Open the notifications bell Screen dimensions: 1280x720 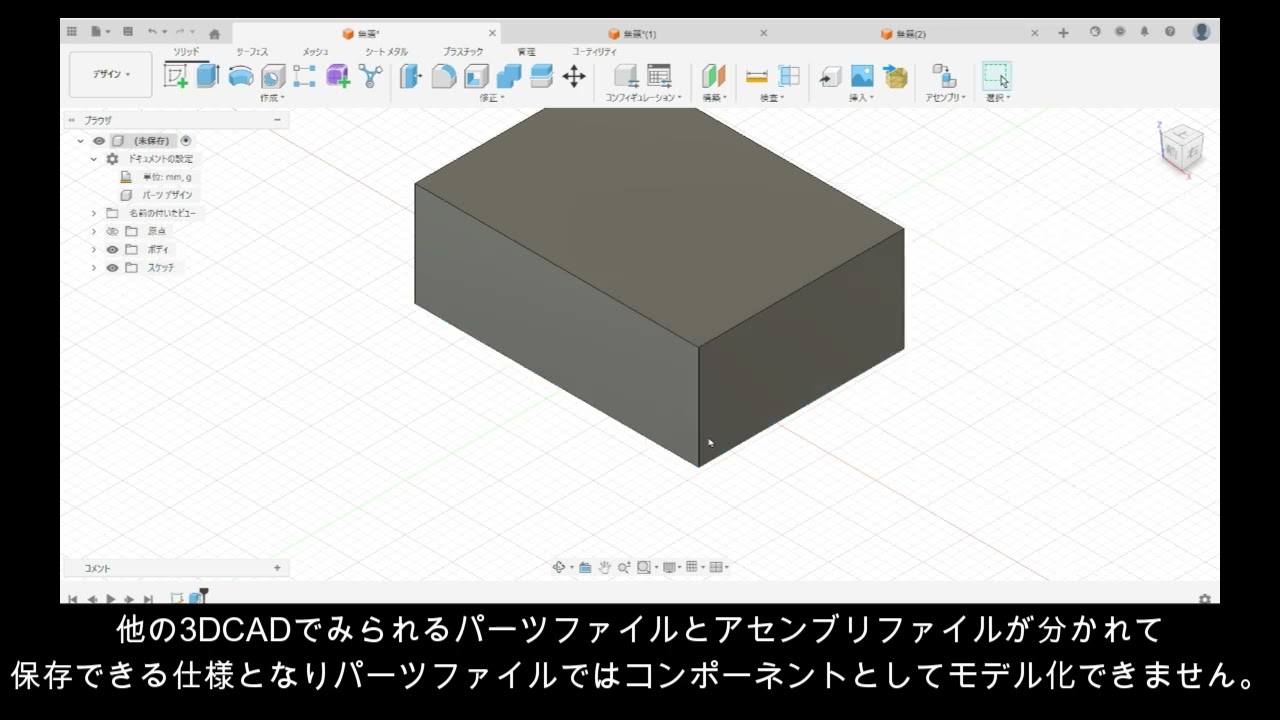click(x=1145, y=32)
